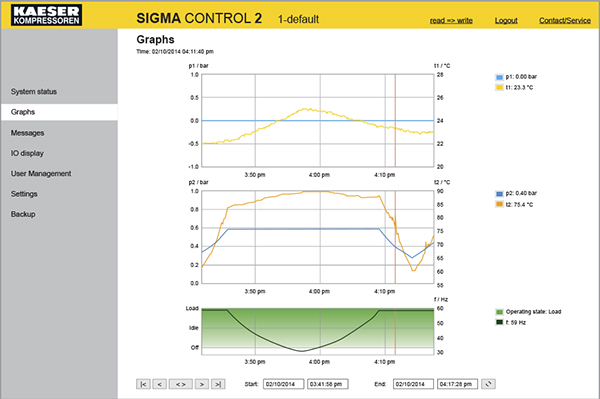The image size is (600, 399).
Task: Click the 'p1: 0.00 bar' legend text
Action: point(521,77)
